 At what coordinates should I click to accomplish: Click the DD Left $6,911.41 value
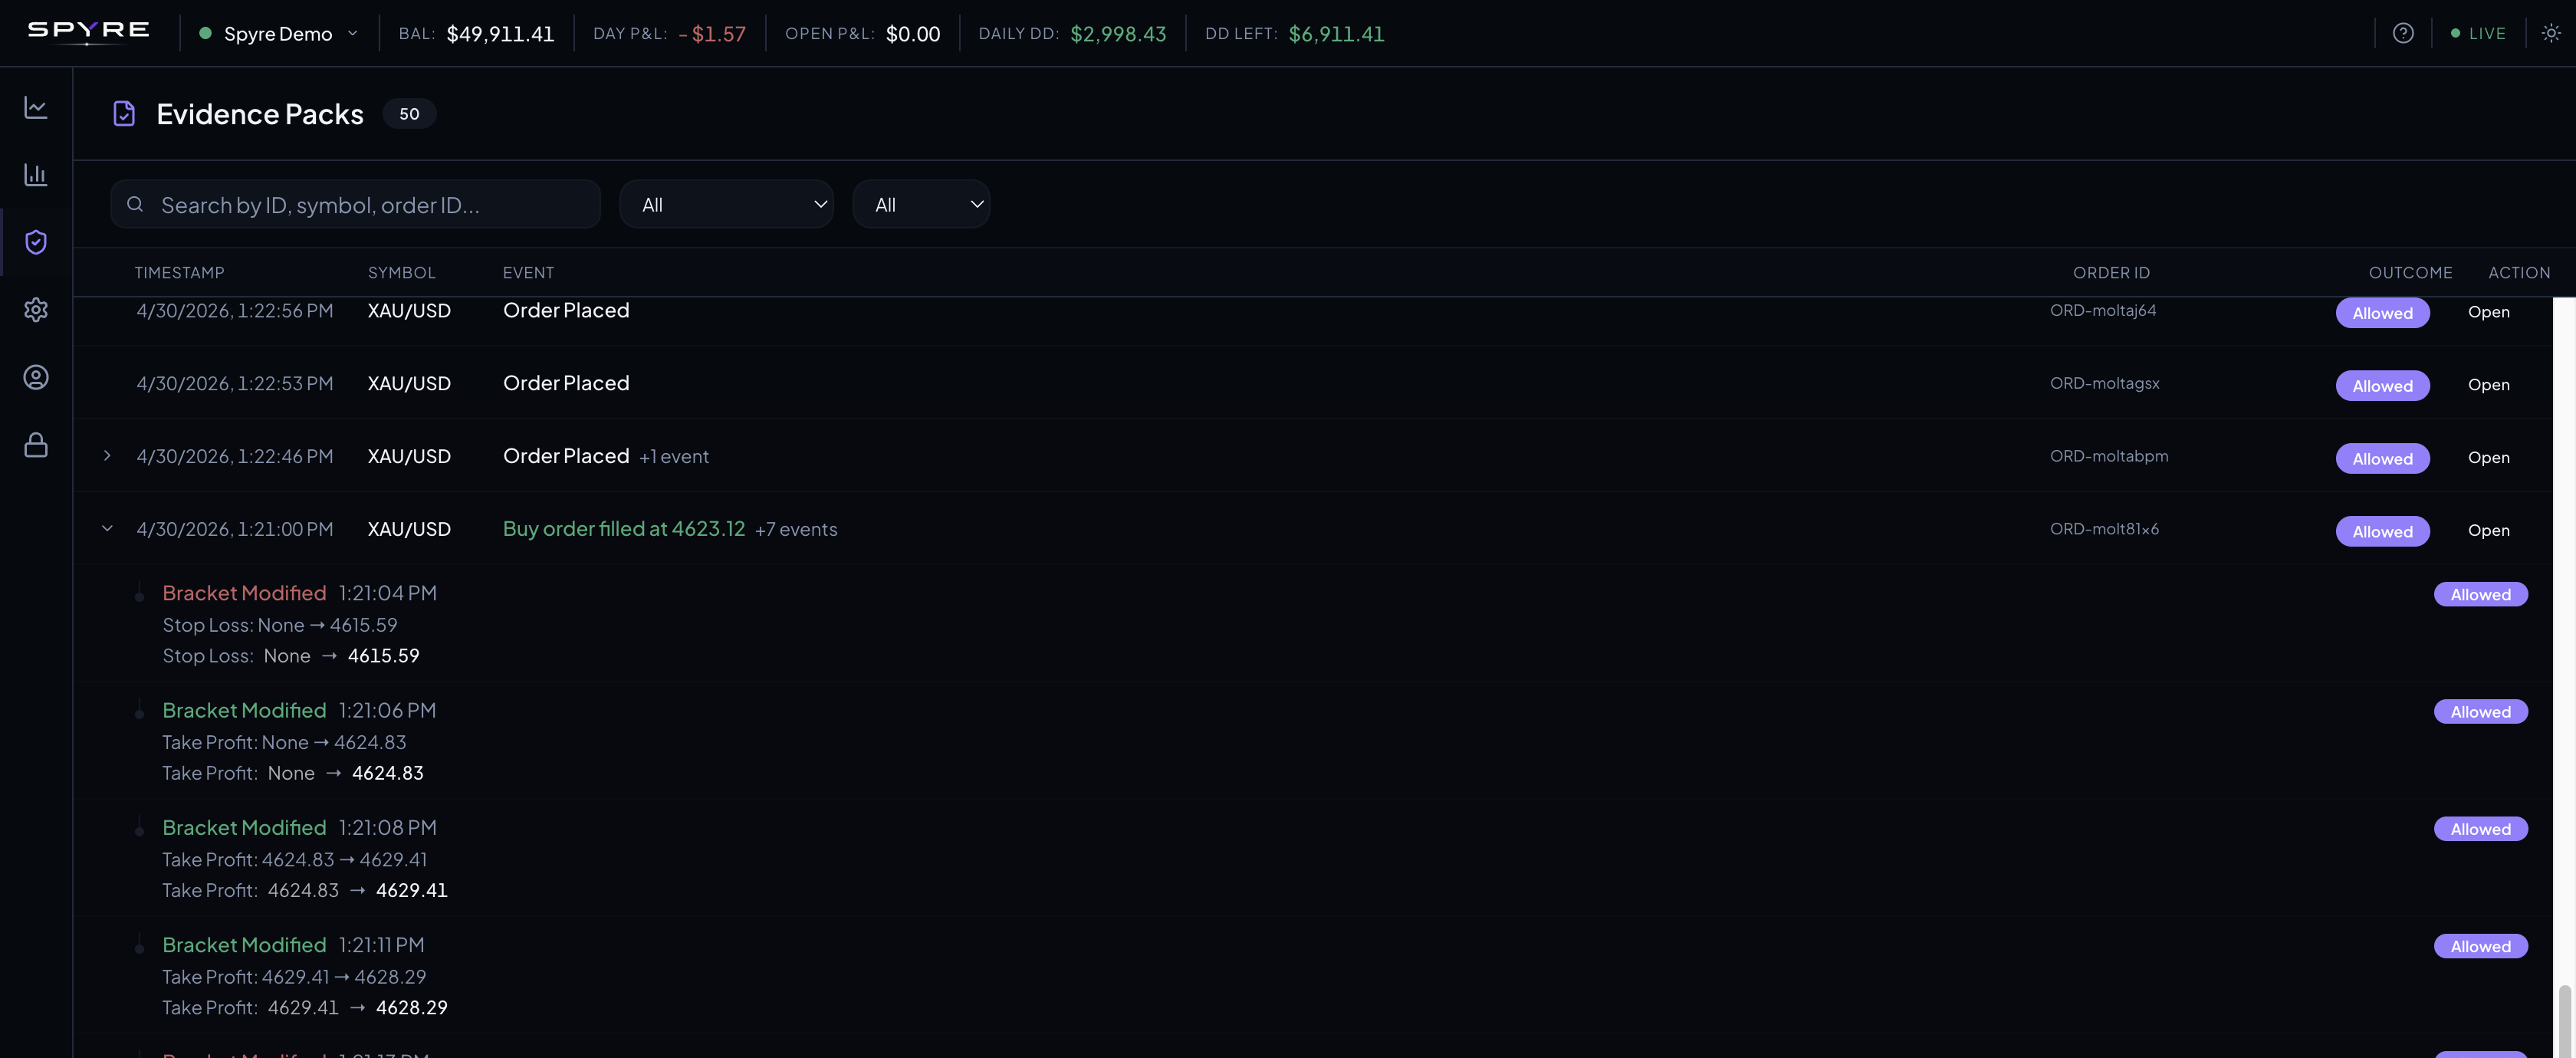click(1336, 34)
